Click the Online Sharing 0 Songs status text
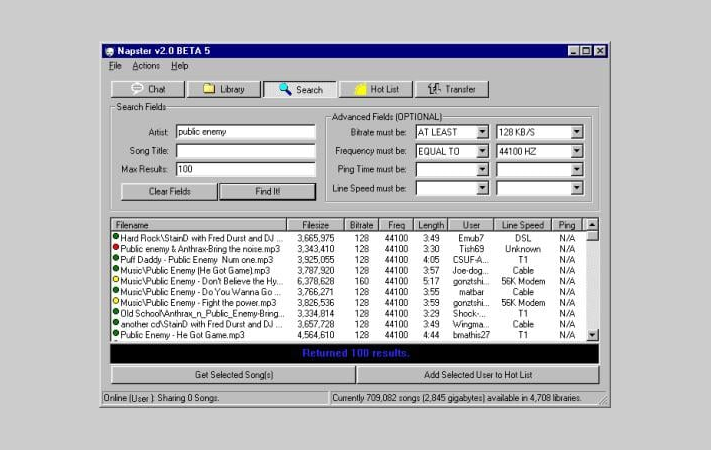Viewport: 711px width, 450px height. [161, 398]
